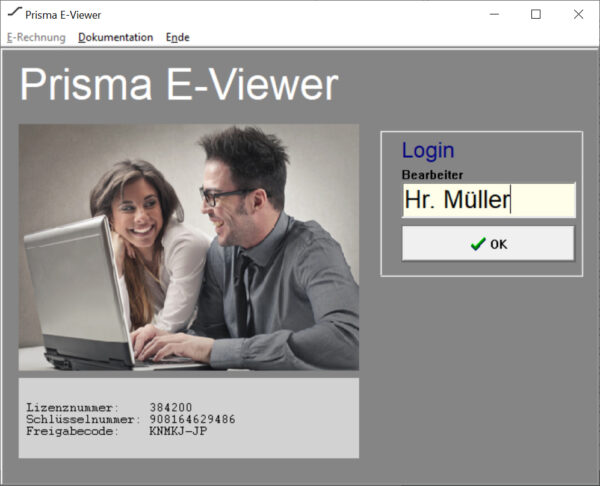Click the Login heading

pyautogui.click(x=428, y=150)
